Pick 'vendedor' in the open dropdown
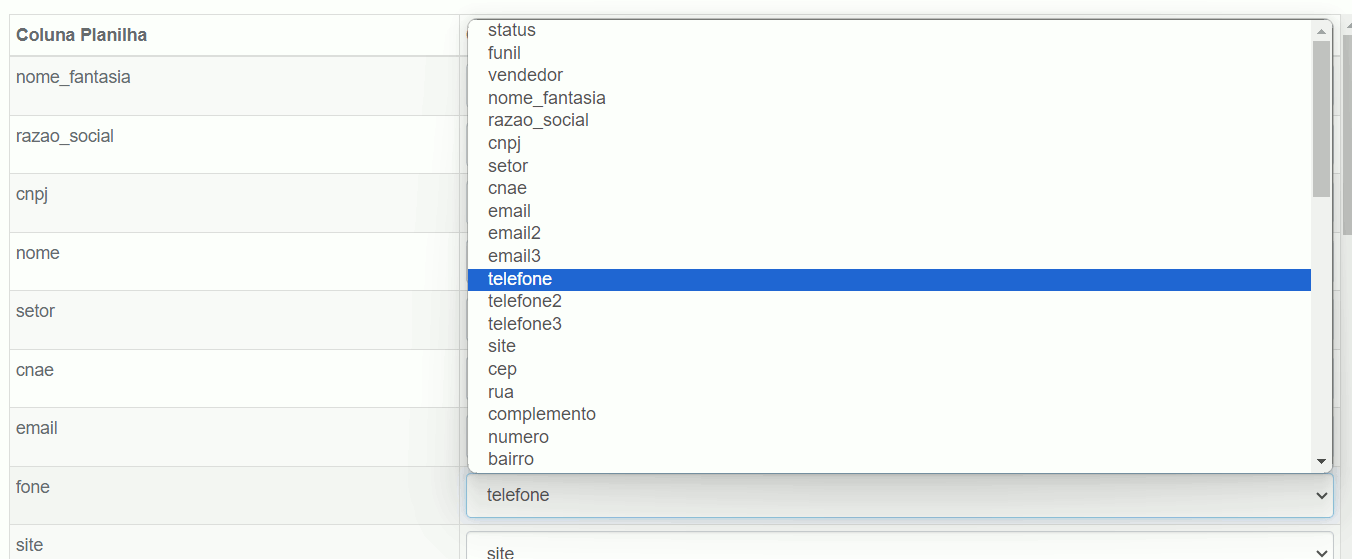The image size is (1352, 559). [889, 75]
